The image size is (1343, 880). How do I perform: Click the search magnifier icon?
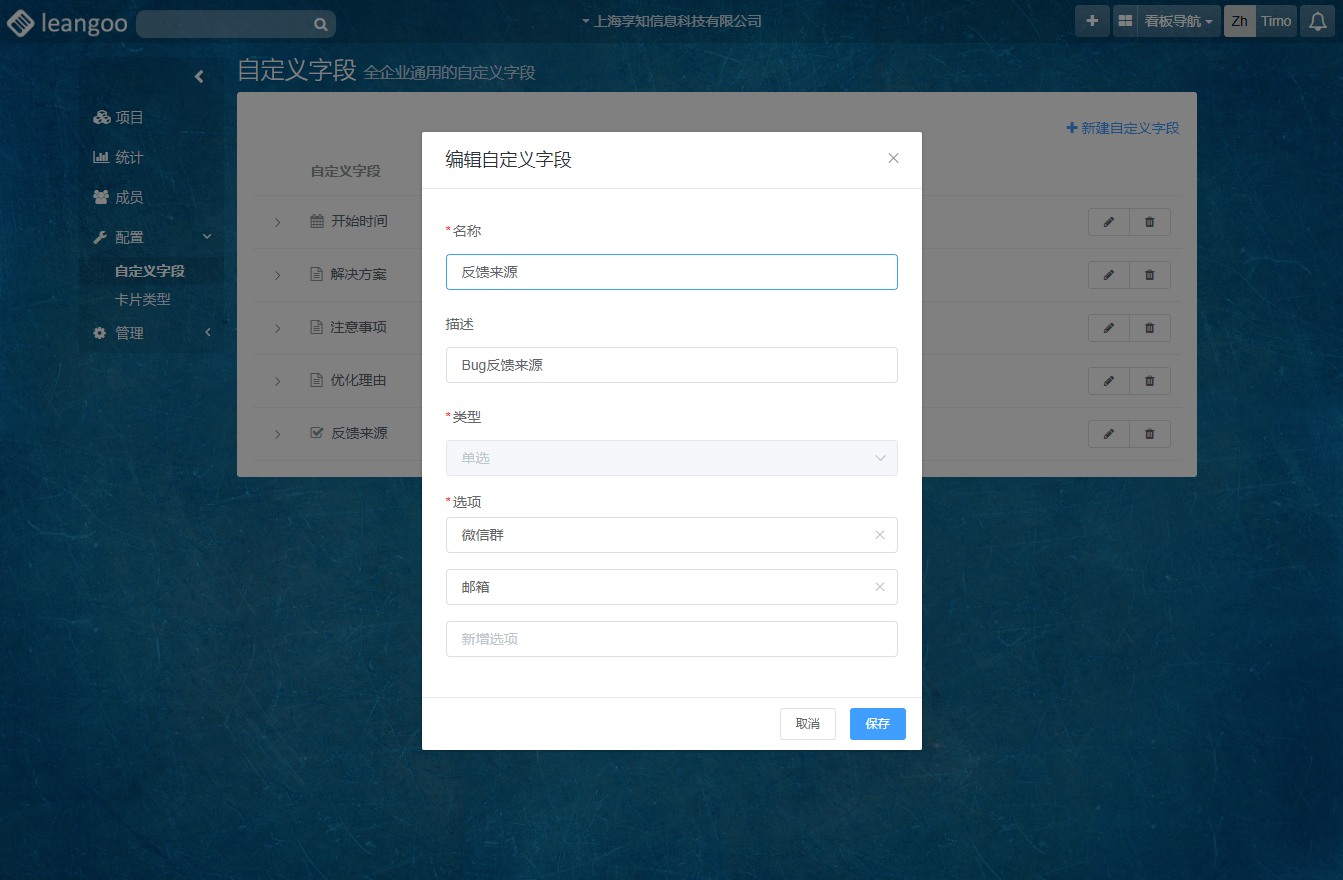(x=320, y=24)
